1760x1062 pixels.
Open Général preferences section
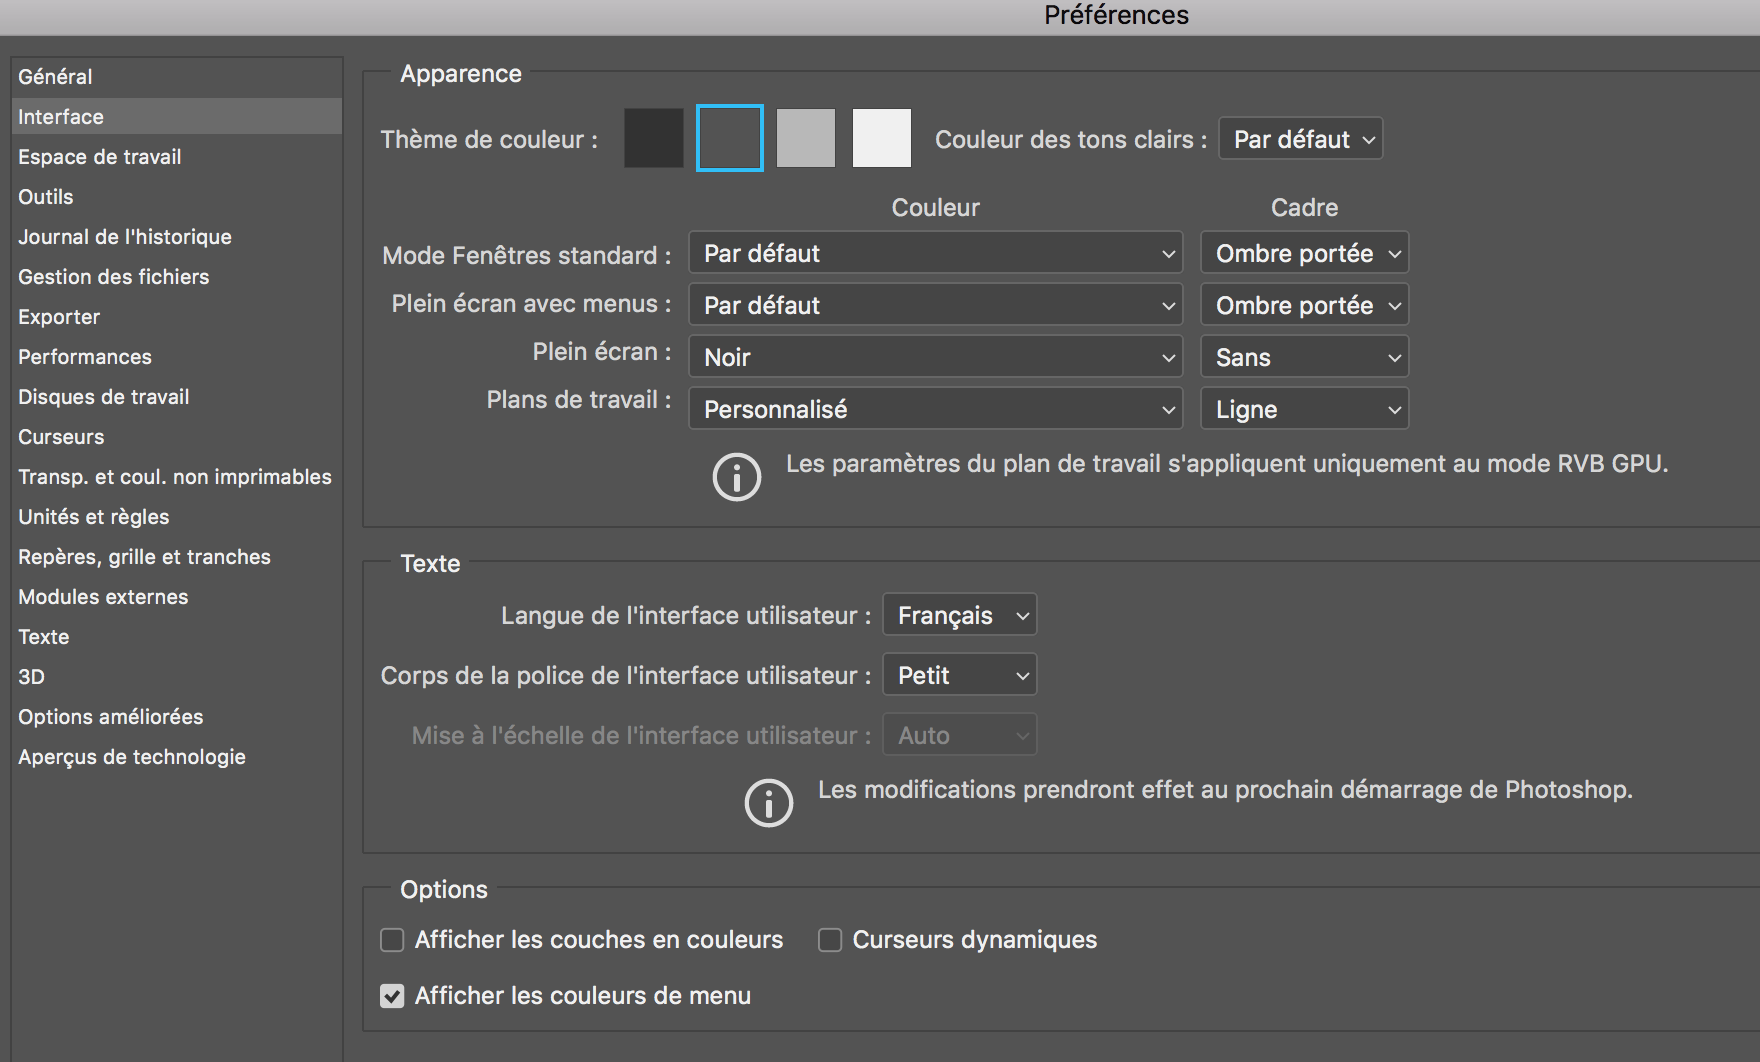point(55,77)
